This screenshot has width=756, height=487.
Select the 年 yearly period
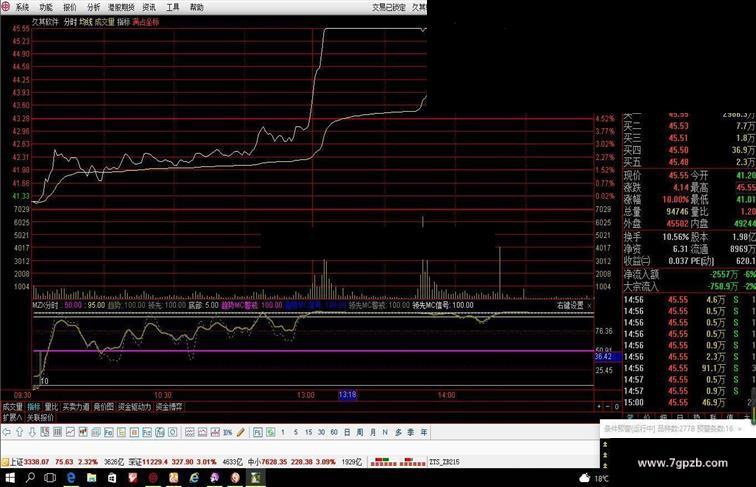[x=423, y=432]
